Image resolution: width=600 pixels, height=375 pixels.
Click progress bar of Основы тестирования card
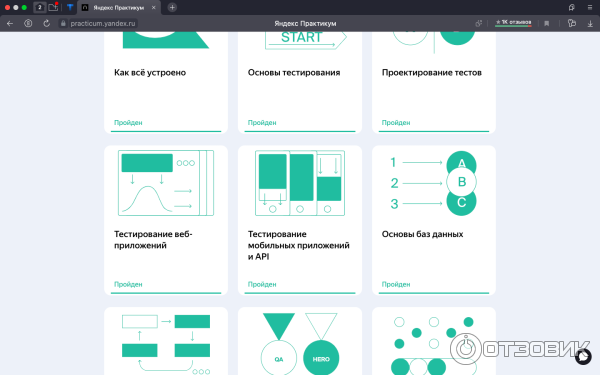click(300, 131)
